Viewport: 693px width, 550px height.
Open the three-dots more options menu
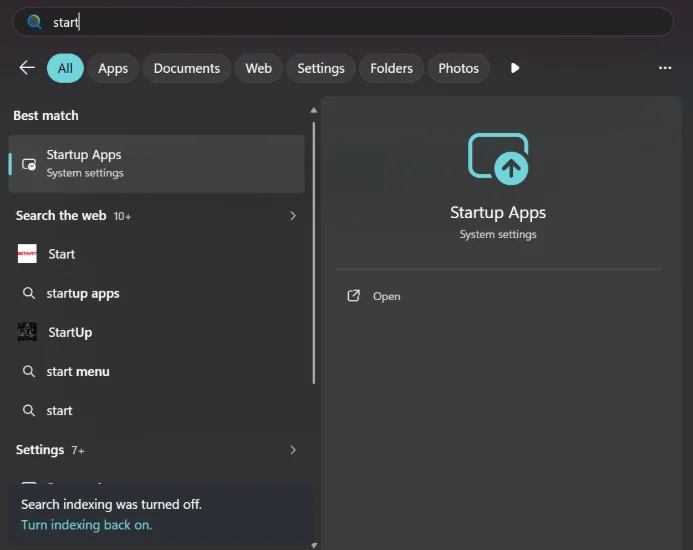[665, 68]
